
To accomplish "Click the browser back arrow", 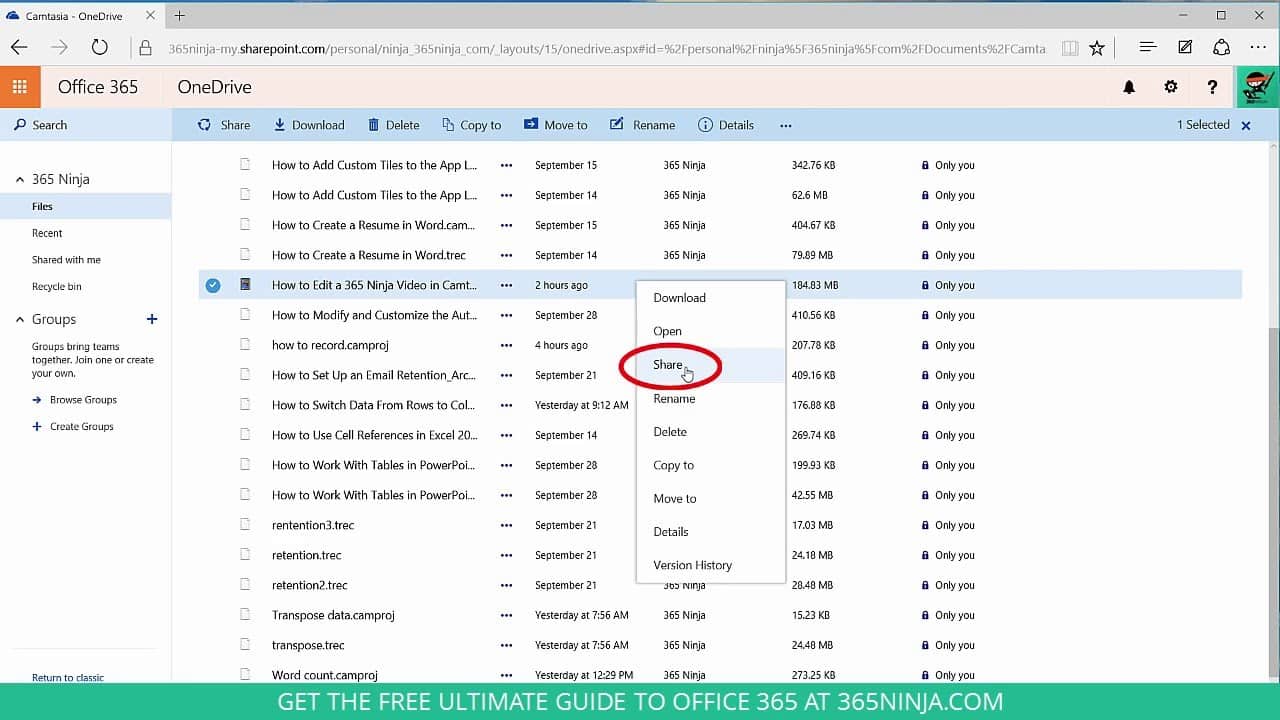I will [x=19, y=47].
